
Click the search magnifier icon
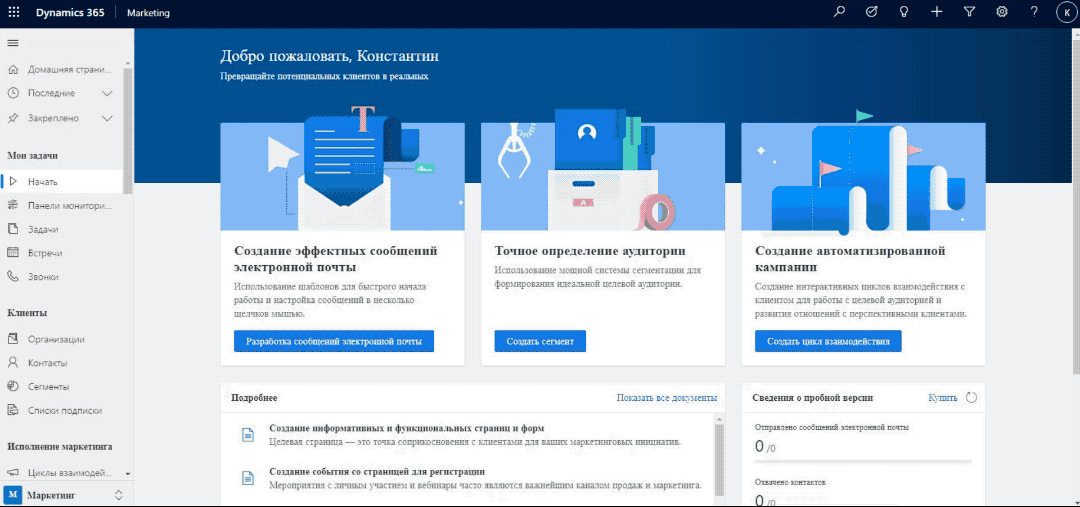tap(839, 12)
